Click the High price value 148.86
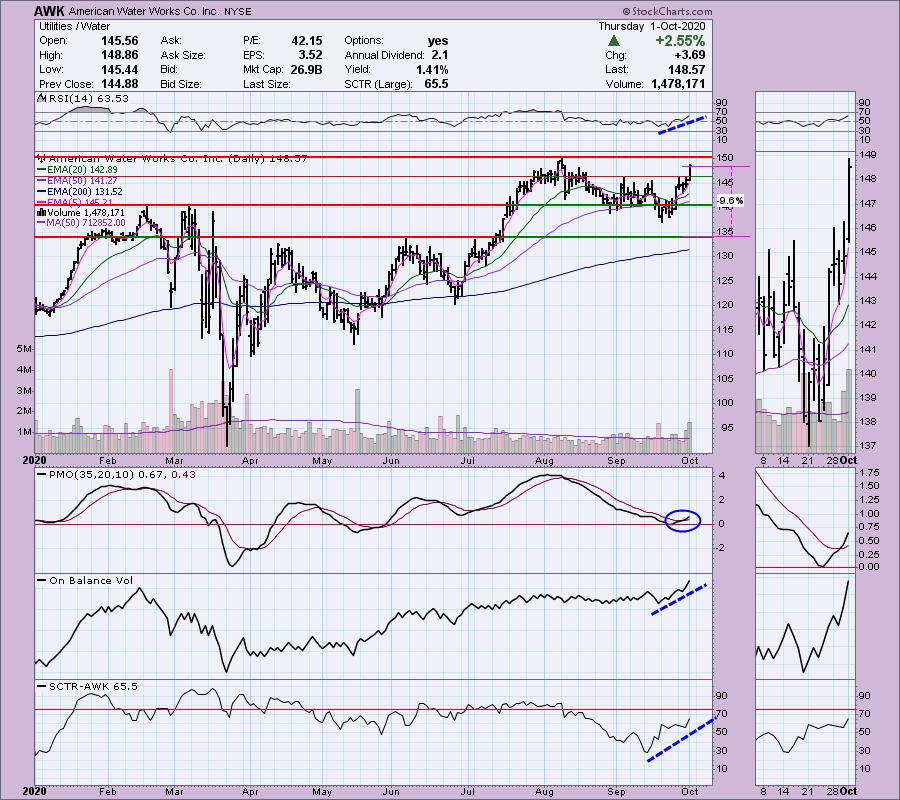This screenshot has height=800, width=900. coord(119,55)
